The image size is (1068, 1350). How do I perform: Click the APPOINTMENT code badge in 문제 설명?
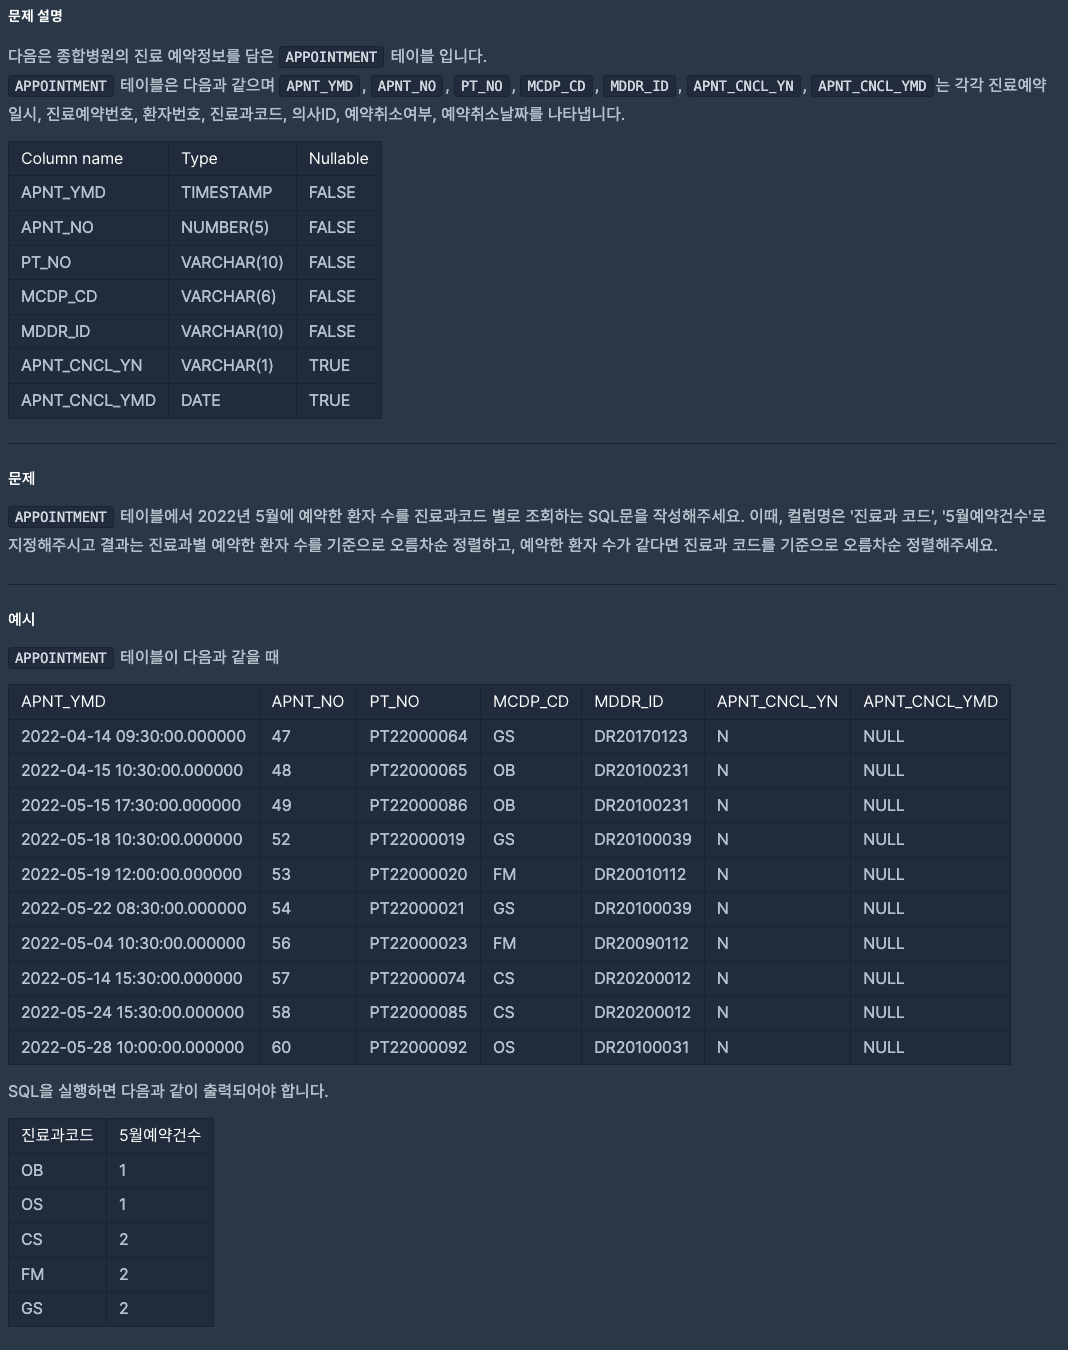pos(331,57)
